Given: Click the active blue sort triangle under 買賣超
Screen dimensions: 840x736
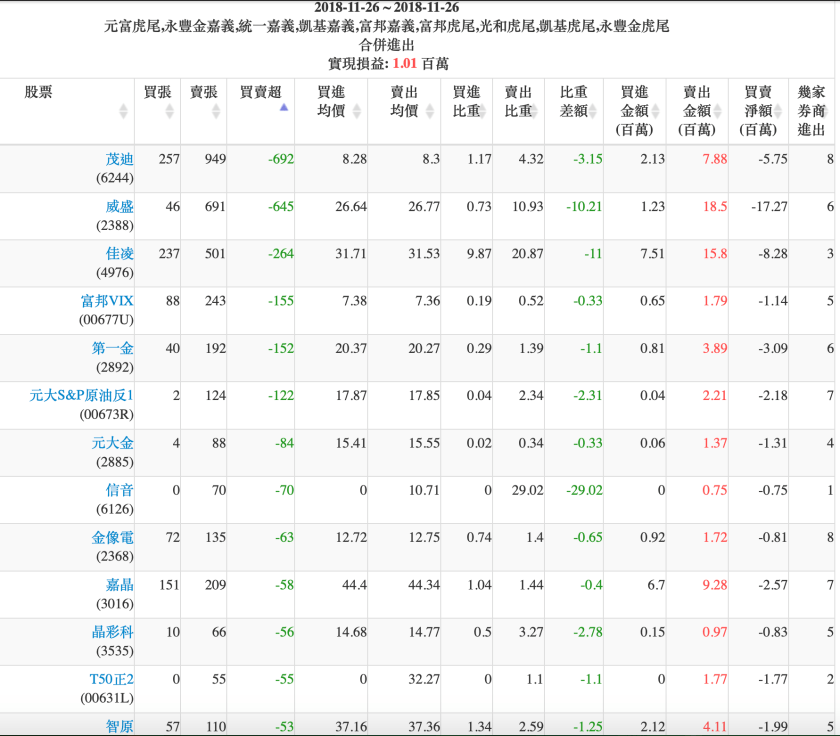Looking at the screenshot, I should tap(284, 108).
